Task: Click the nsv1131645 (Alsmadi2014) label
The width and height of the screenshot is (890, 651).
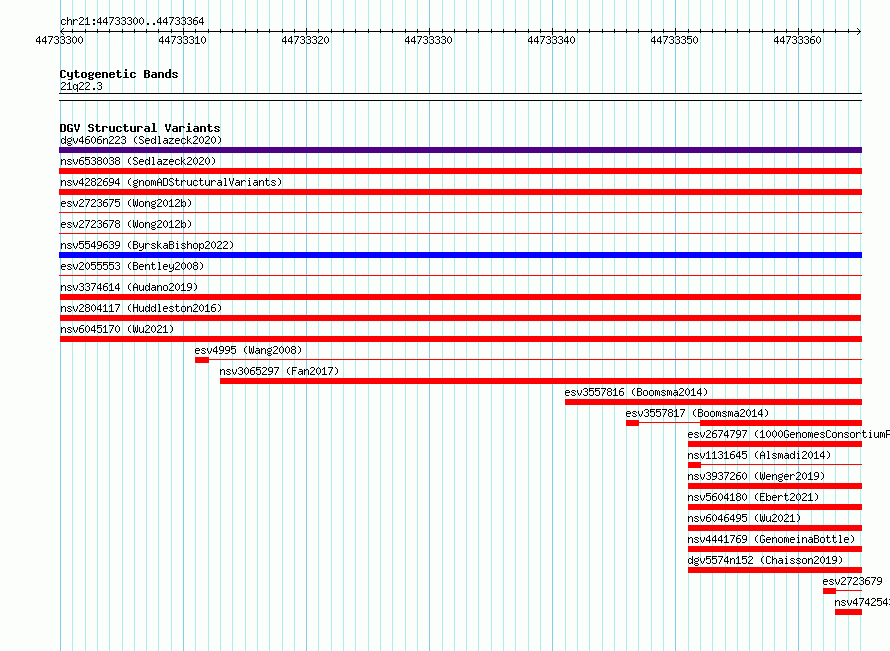Action: (x=759, y=455)
